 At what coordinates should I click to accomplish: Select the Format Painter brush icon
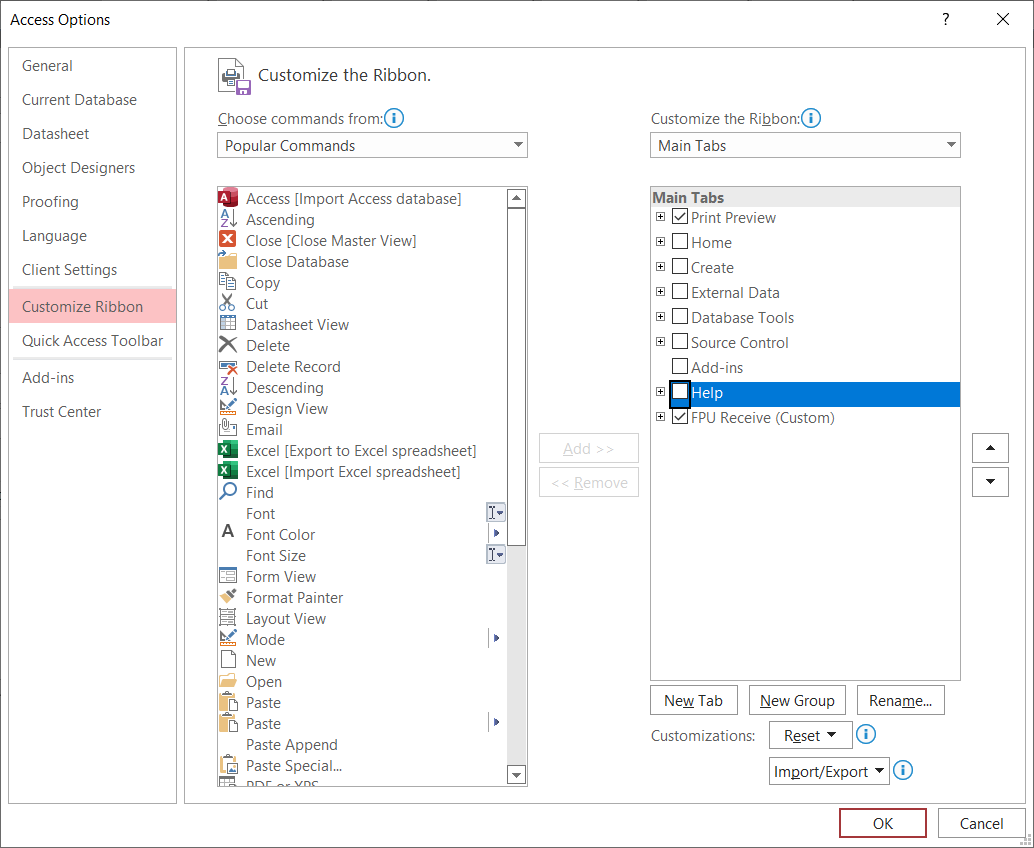[x=228, y=598]
